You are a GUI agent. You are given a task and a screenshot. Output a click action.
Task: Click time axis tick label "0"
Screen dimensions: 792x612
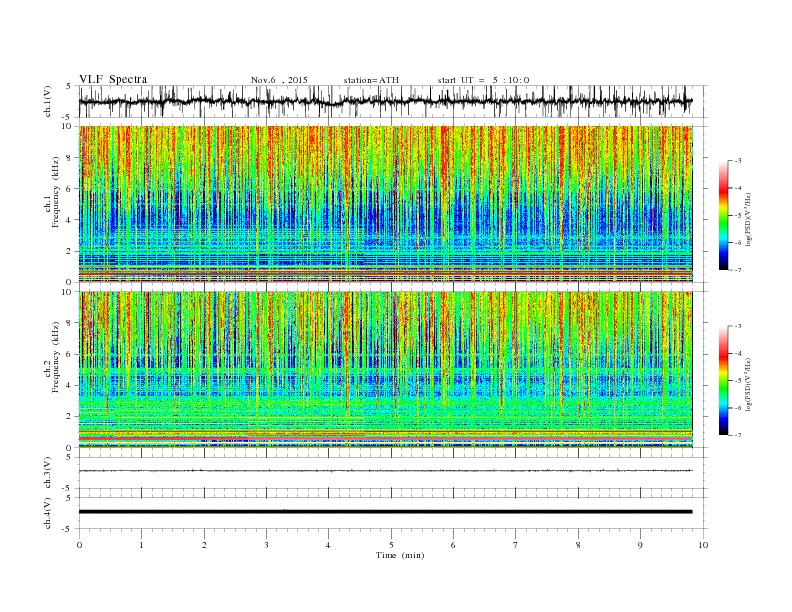click(x=79, y=545)
